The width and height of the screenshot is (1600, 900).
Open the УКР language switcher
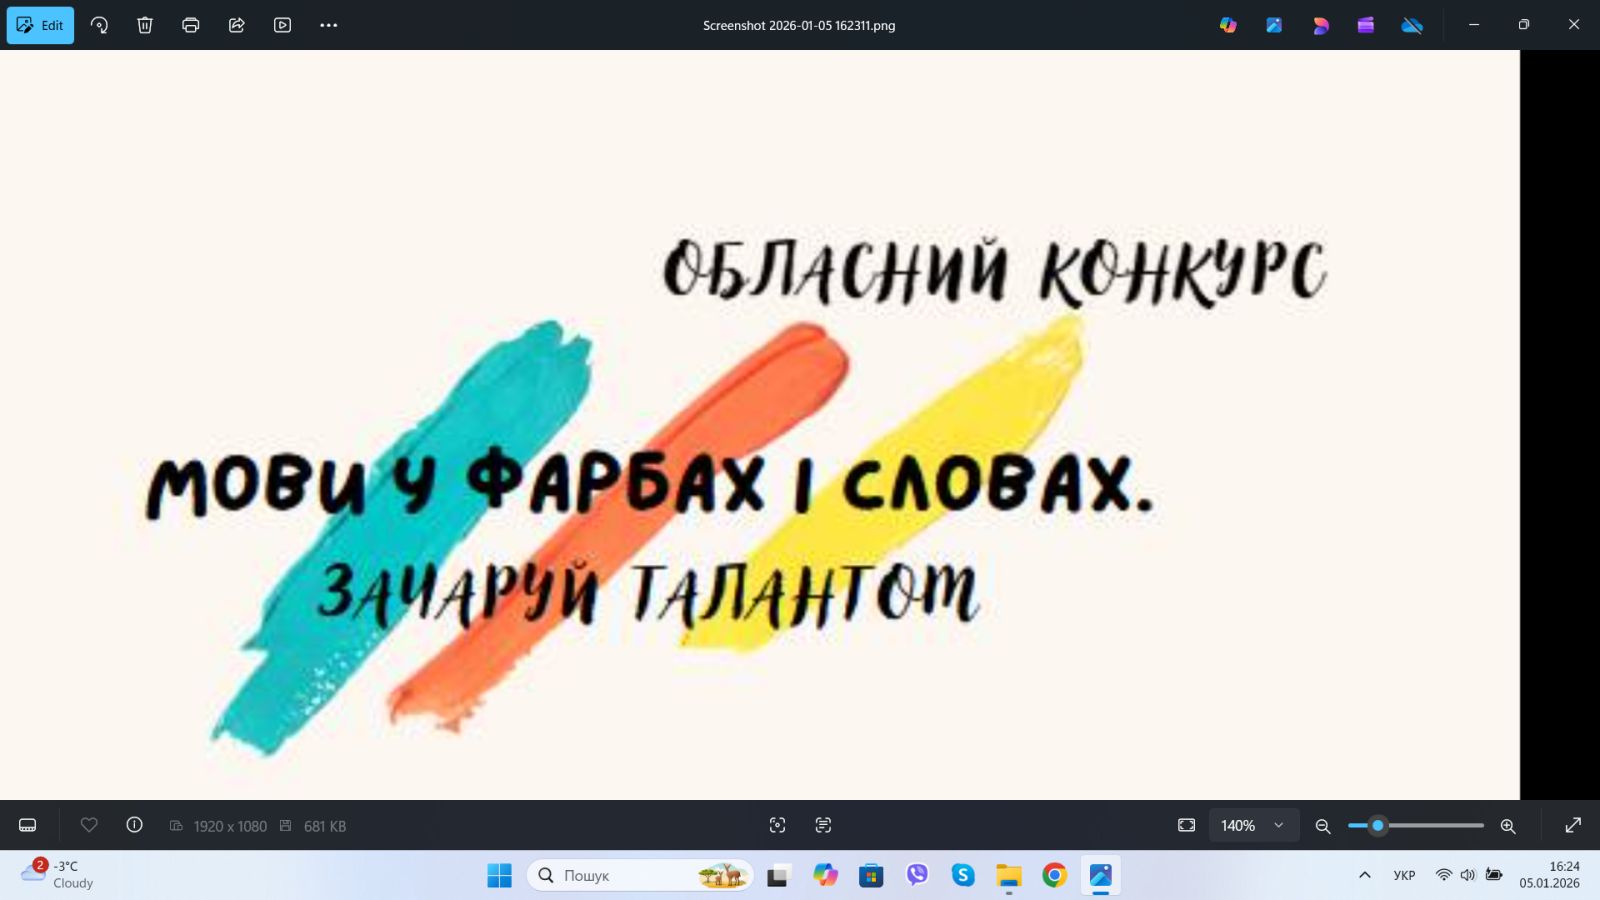click(x=1404, y=875)
